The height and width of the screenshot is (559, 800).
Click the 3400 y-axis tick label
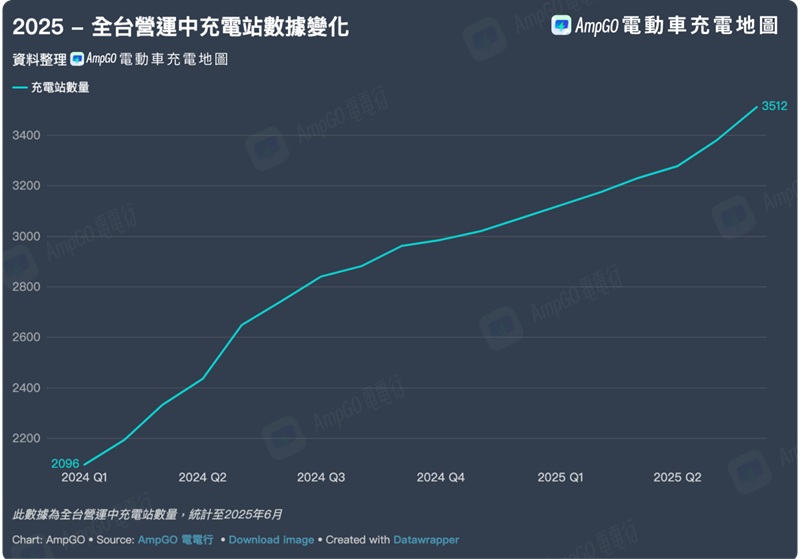[x=26, y=136]
